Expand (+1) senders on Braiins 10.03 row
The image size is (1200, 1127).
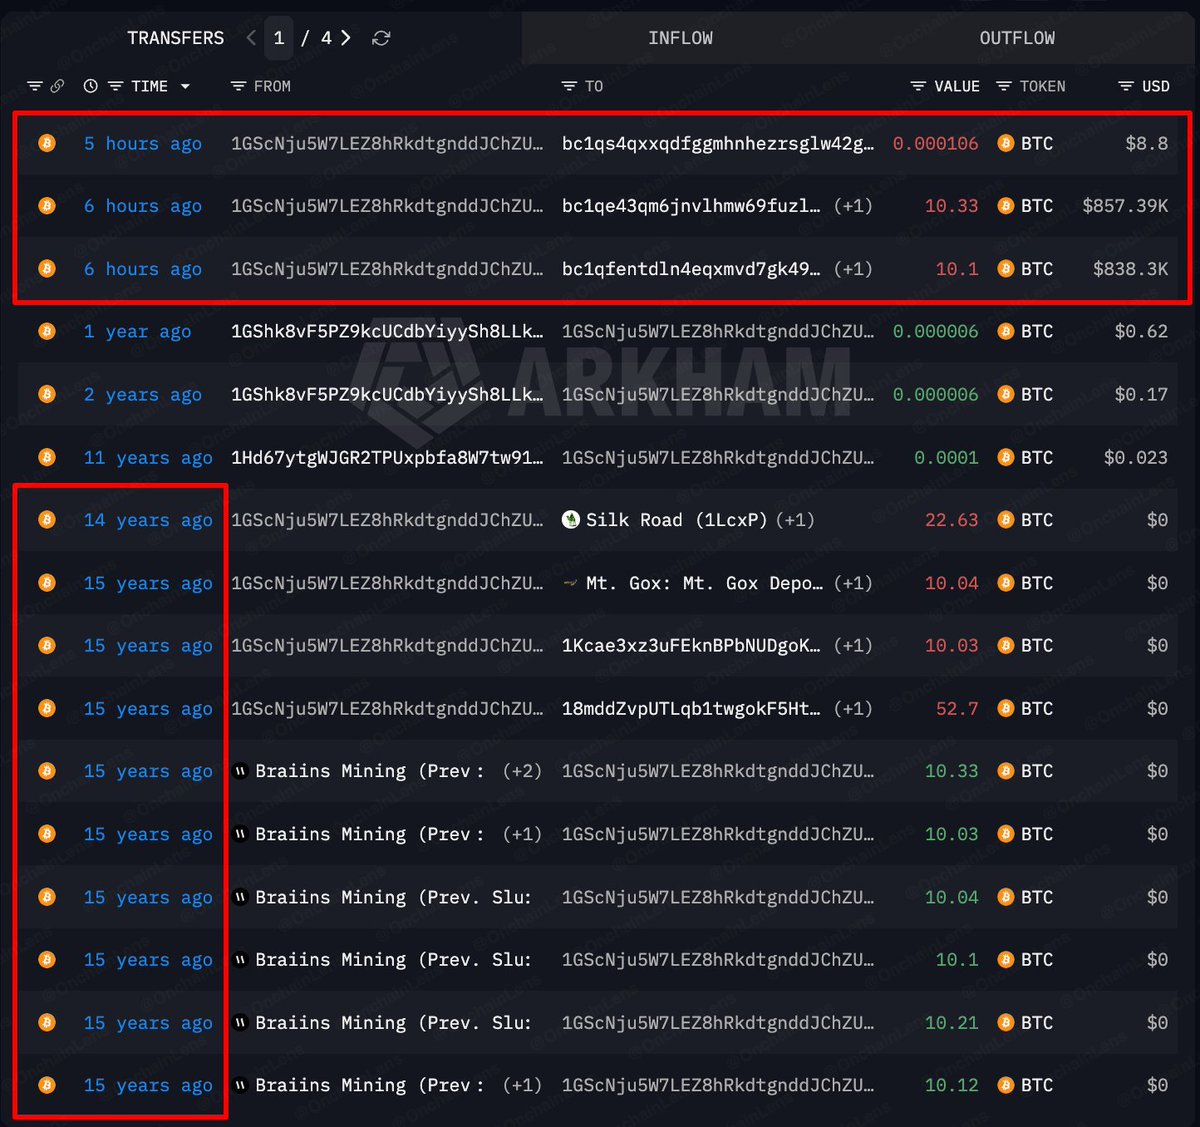pos(522,834)
